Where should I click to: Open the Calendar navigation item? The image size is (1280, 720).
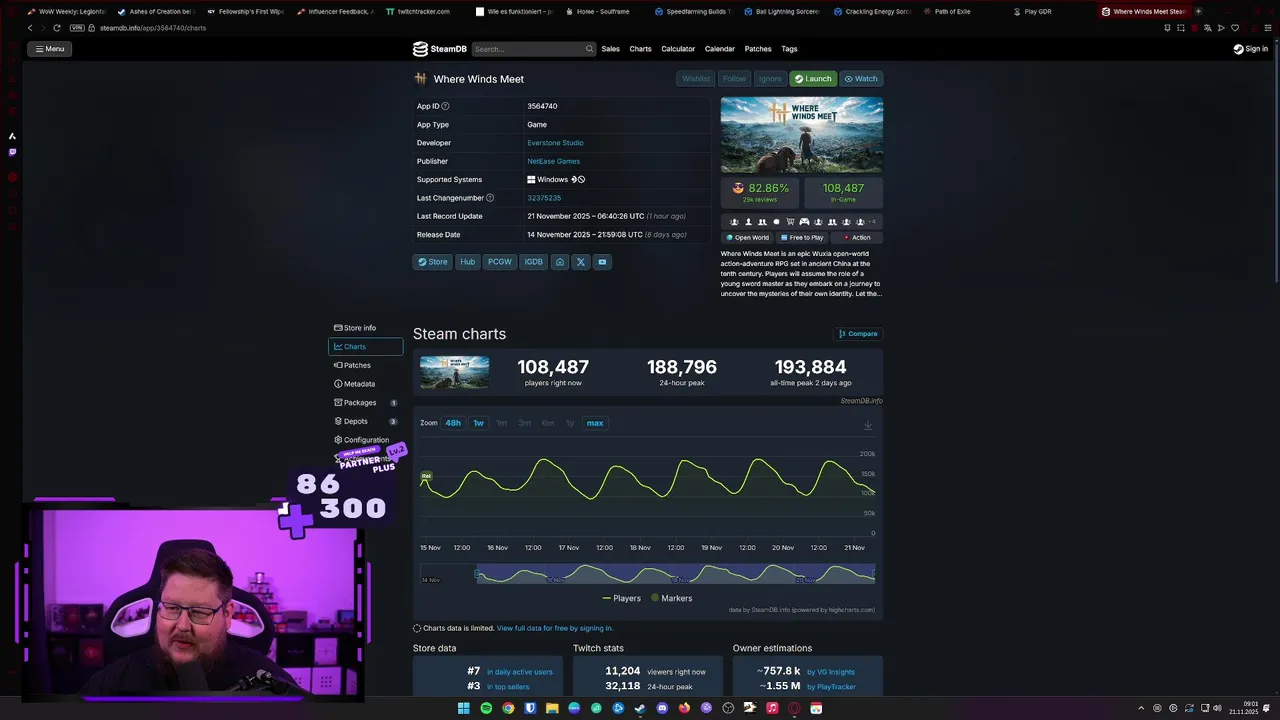click(720, 49)
